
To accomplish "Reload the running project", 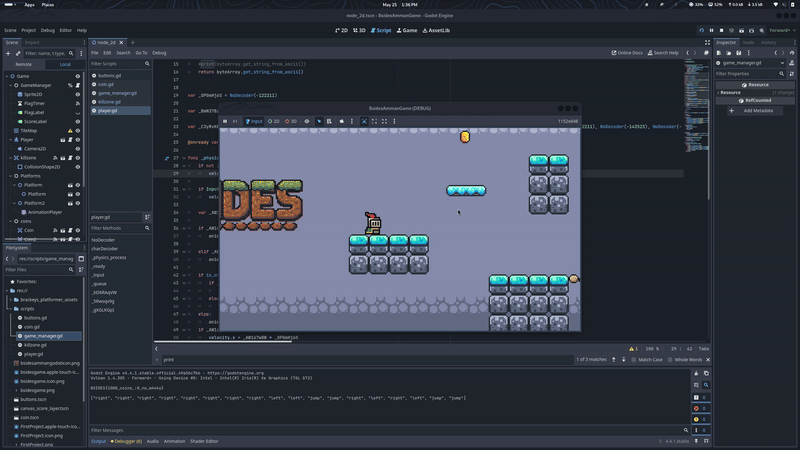I will 702,31.
